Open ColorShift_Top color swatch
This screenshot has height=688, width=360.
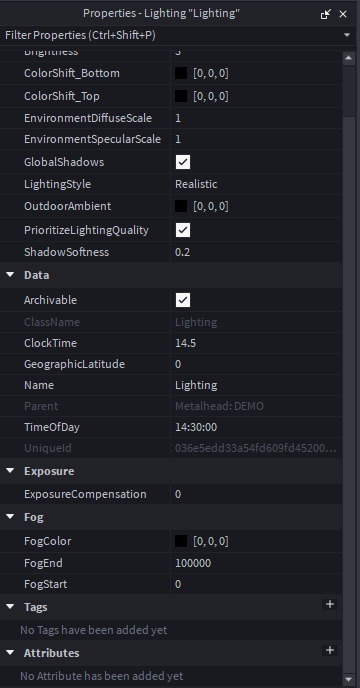pos(181,96)
